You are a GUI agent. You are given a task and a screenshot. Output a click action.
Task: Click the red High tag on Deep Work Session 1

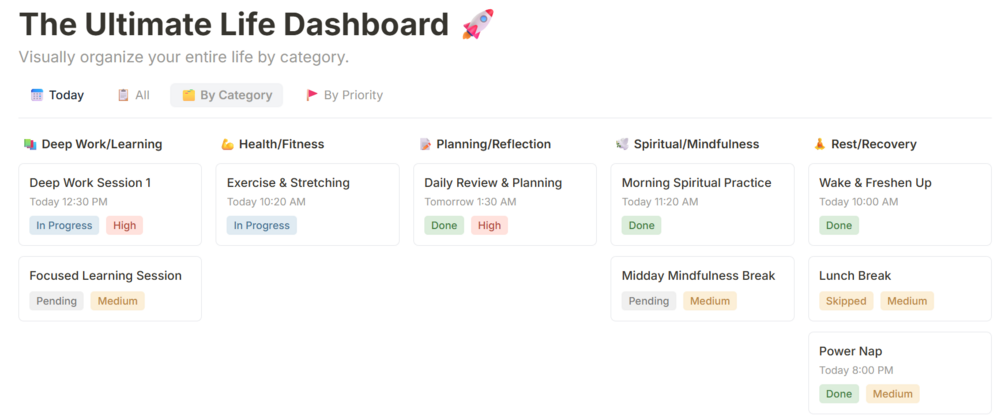point(125,226)
